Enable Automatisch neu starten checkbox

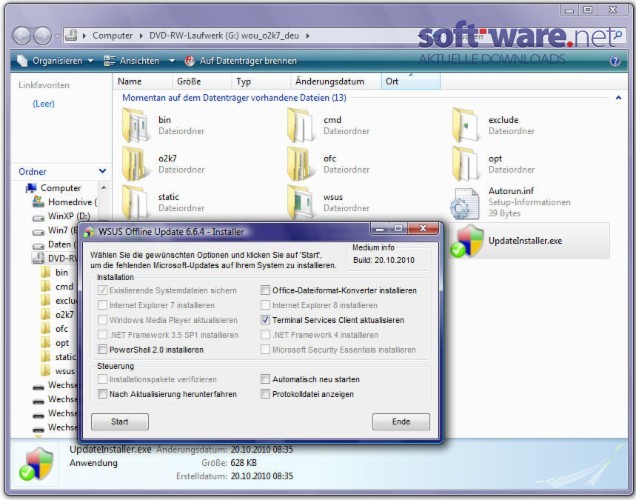265,379
